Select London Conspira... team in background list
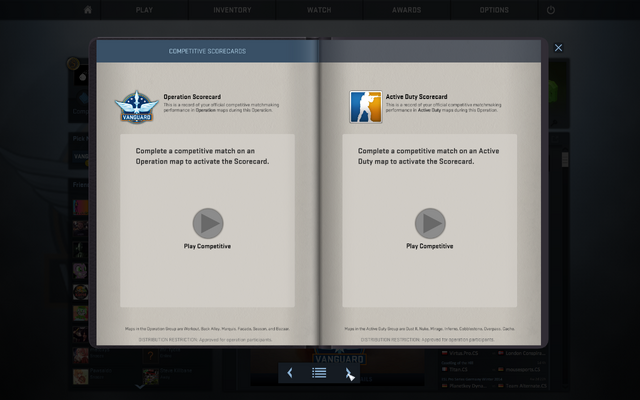This screenshot has width=640, height=400. tap(522, 353)
